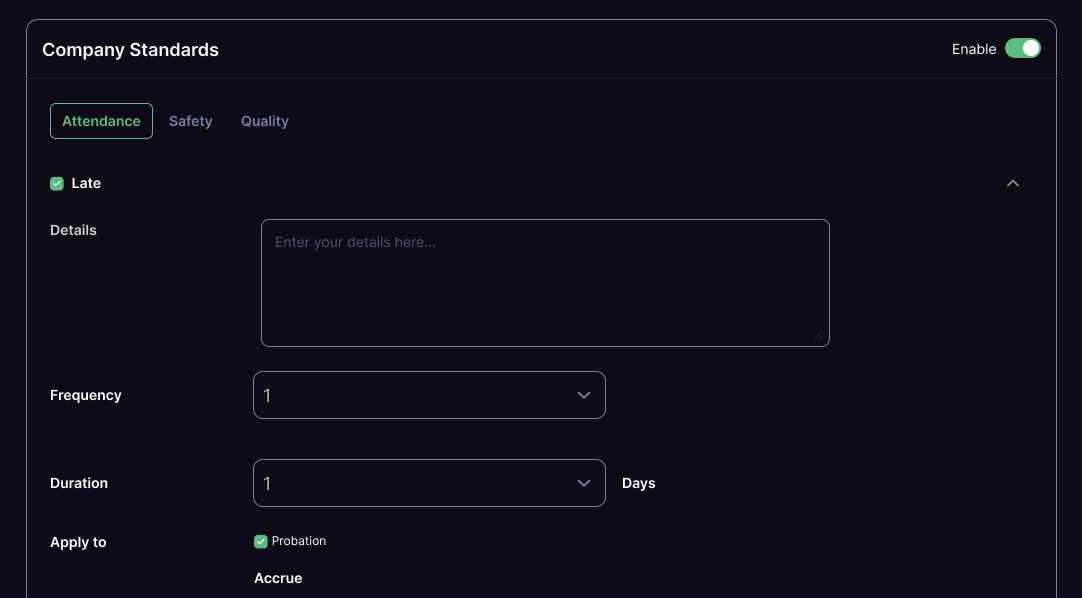This screenshot has width=1082, height=598.
Task: Collapse the Late section chevron
Action: [x=1012, y=183]
